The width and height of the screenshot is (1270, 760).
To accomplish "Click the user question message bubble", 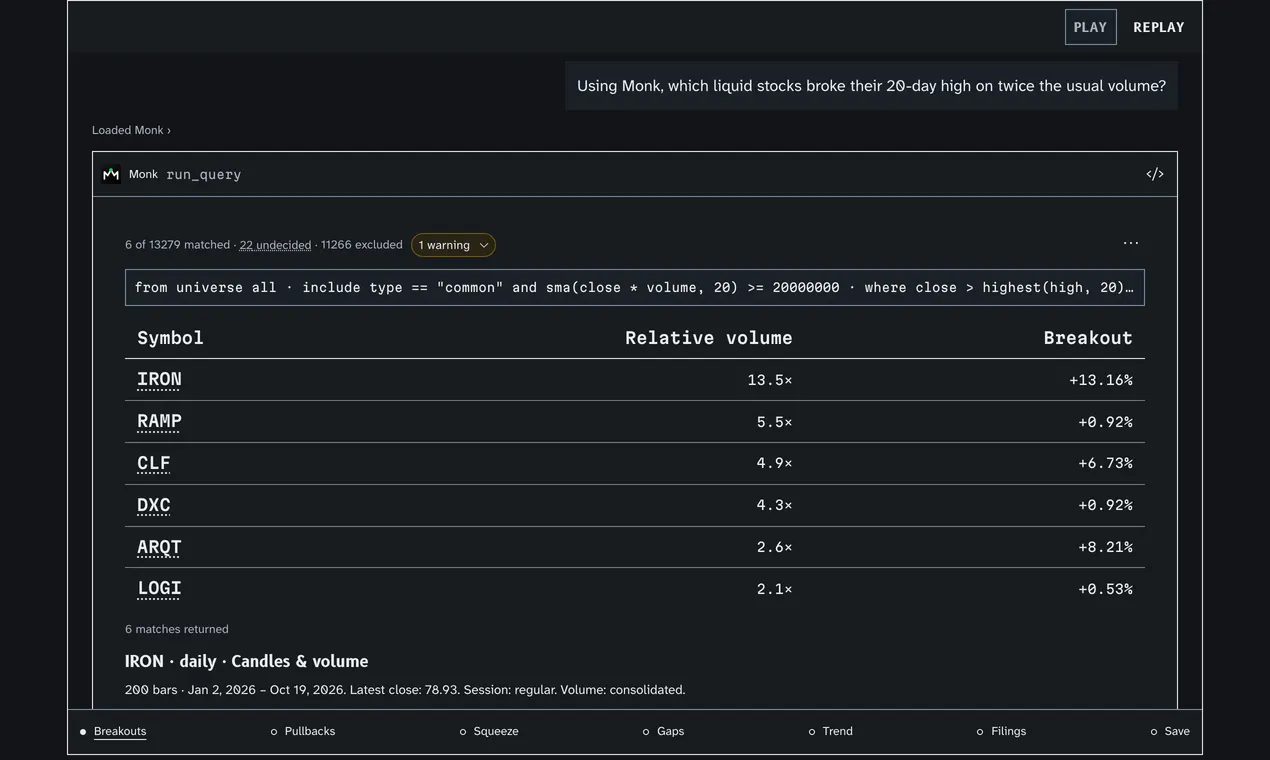I will pos(871,86).
